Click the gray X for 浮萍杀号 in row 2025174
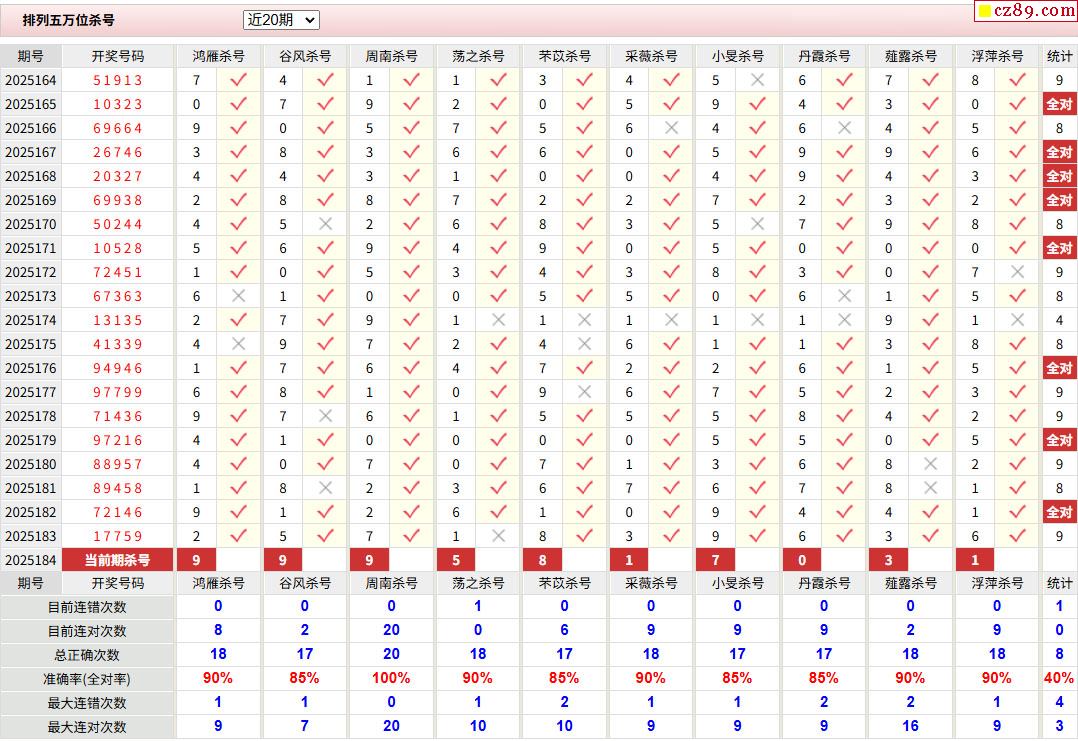The width and height of the screenshot is (1078, 741). pyautogui.click(x=1018, y=320)
